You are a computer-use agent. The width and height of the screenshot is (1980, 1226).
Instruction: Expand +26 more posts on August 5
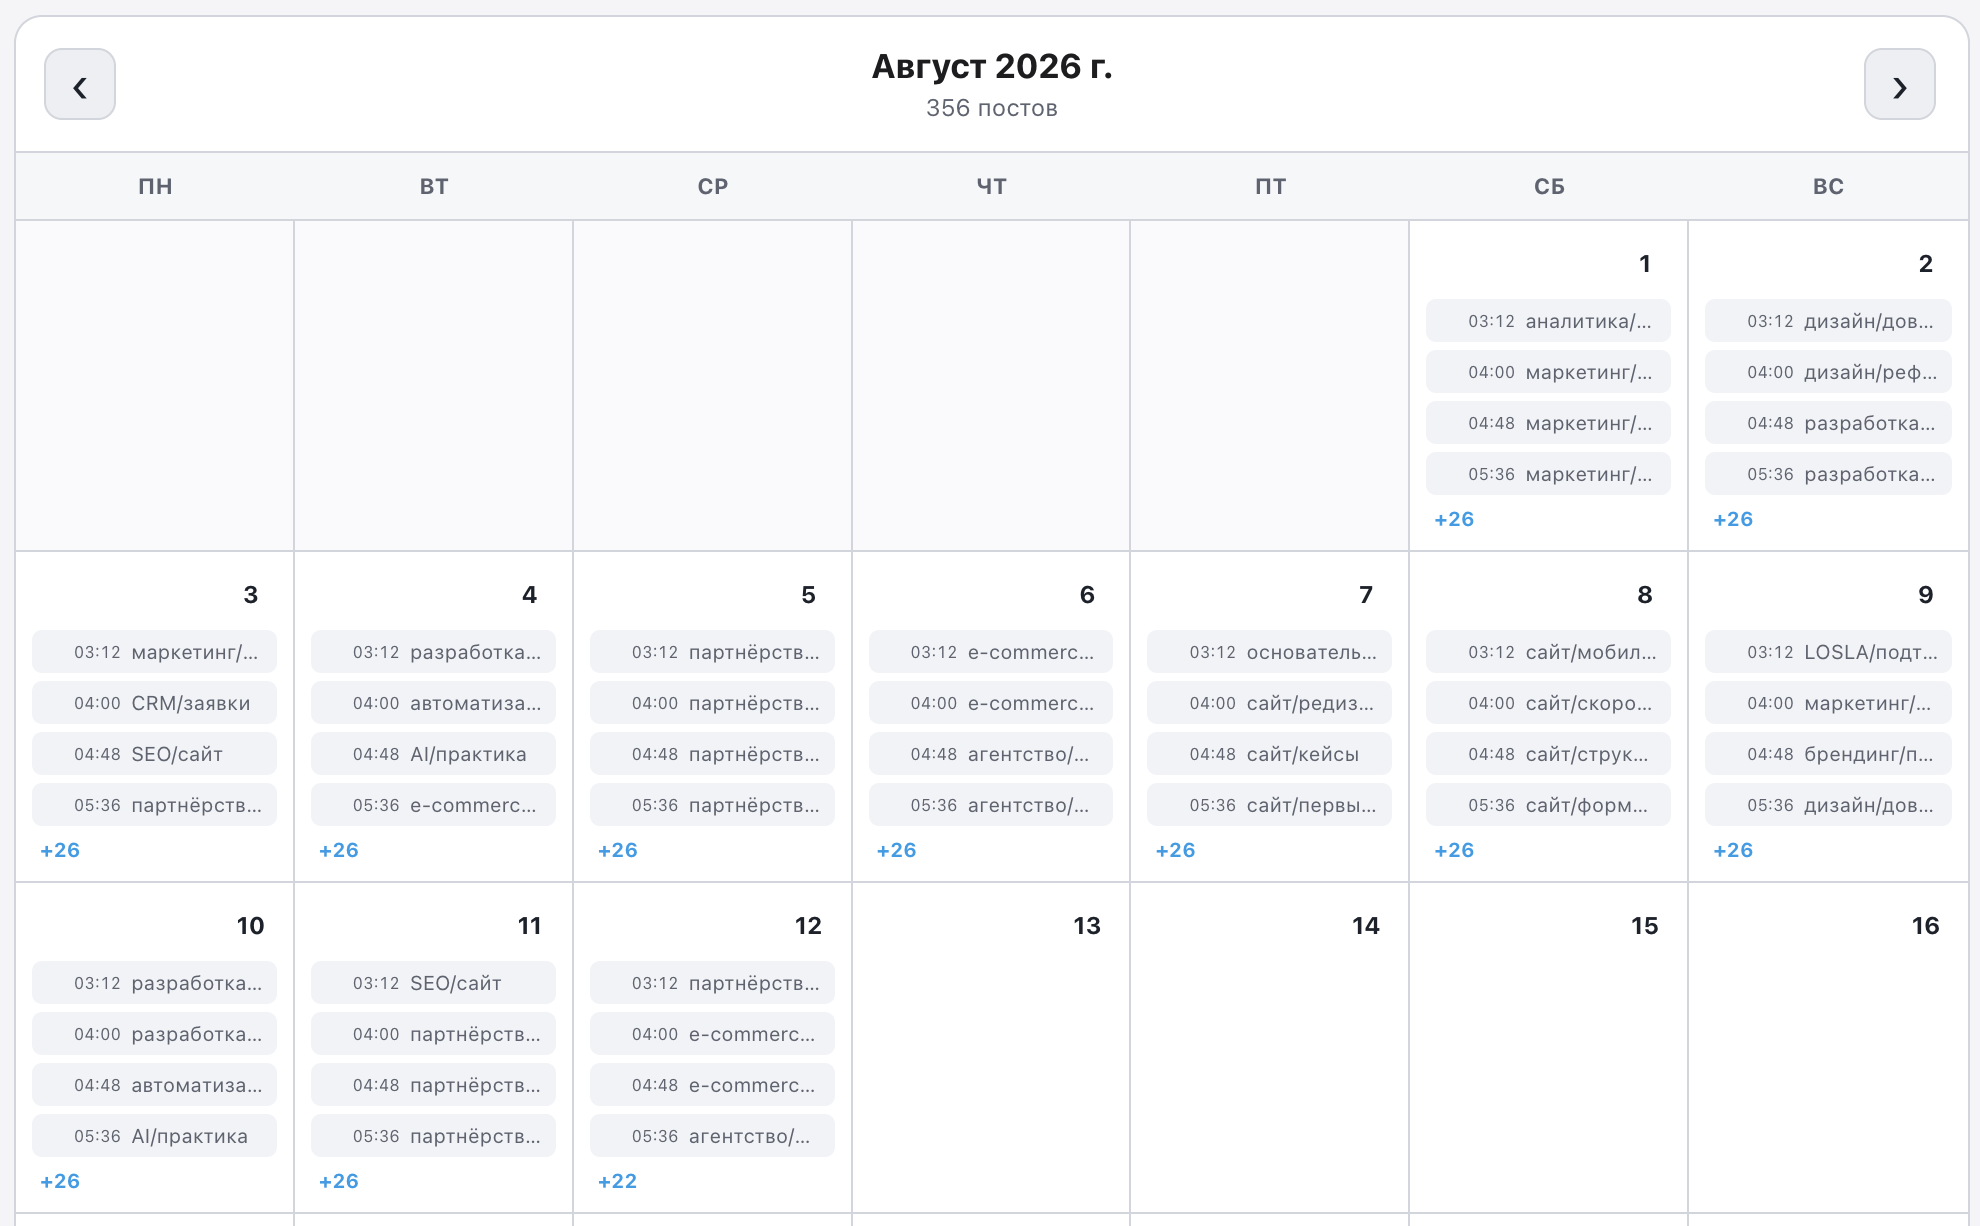618,850
